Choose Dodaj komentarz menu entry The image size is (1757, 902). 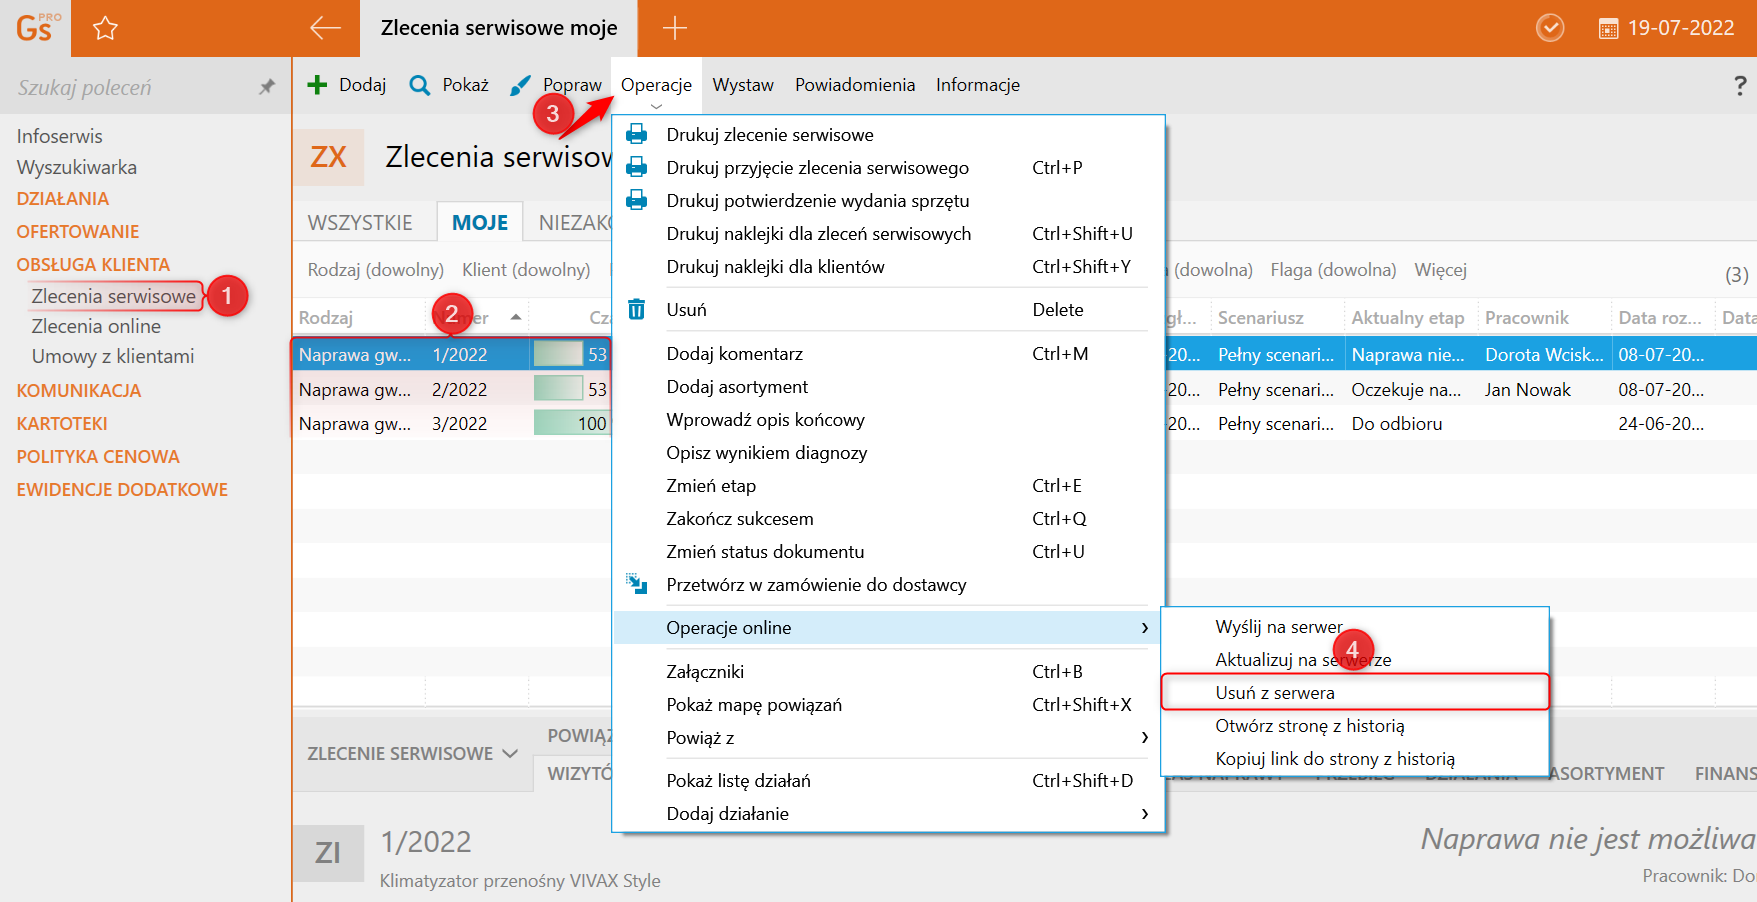[888, 354]
